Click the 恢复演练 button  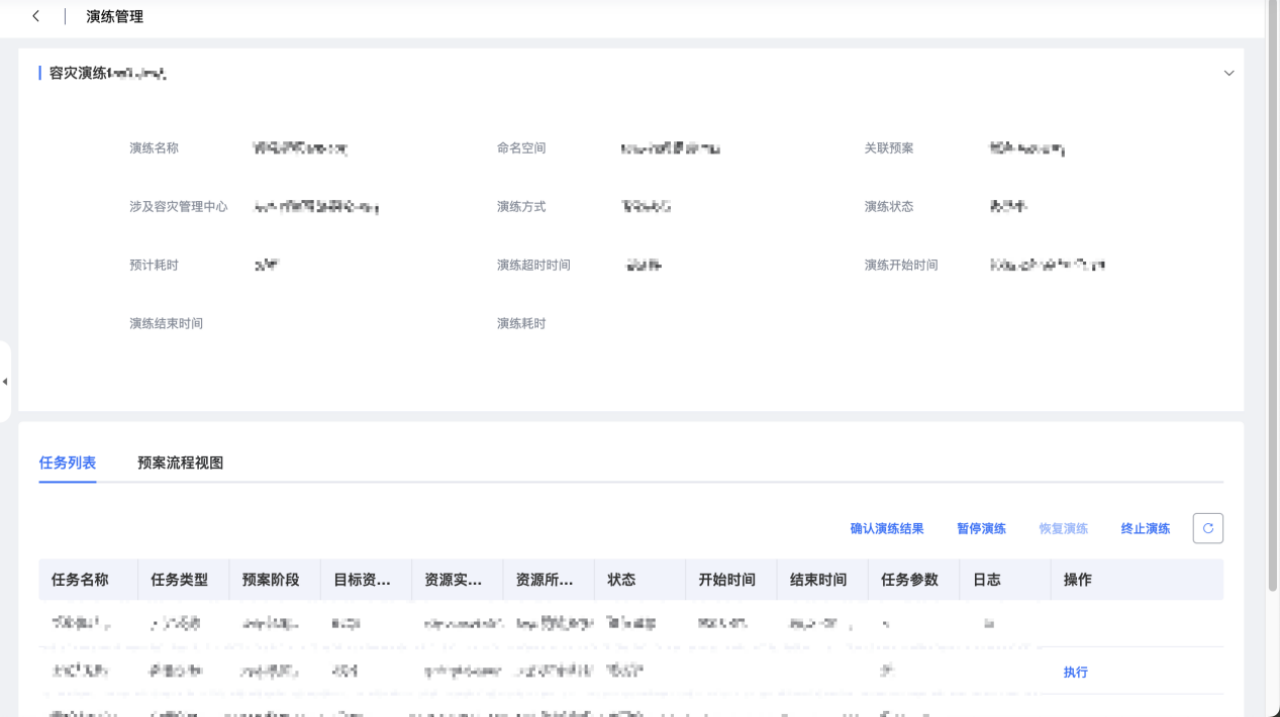(1063, 529)
